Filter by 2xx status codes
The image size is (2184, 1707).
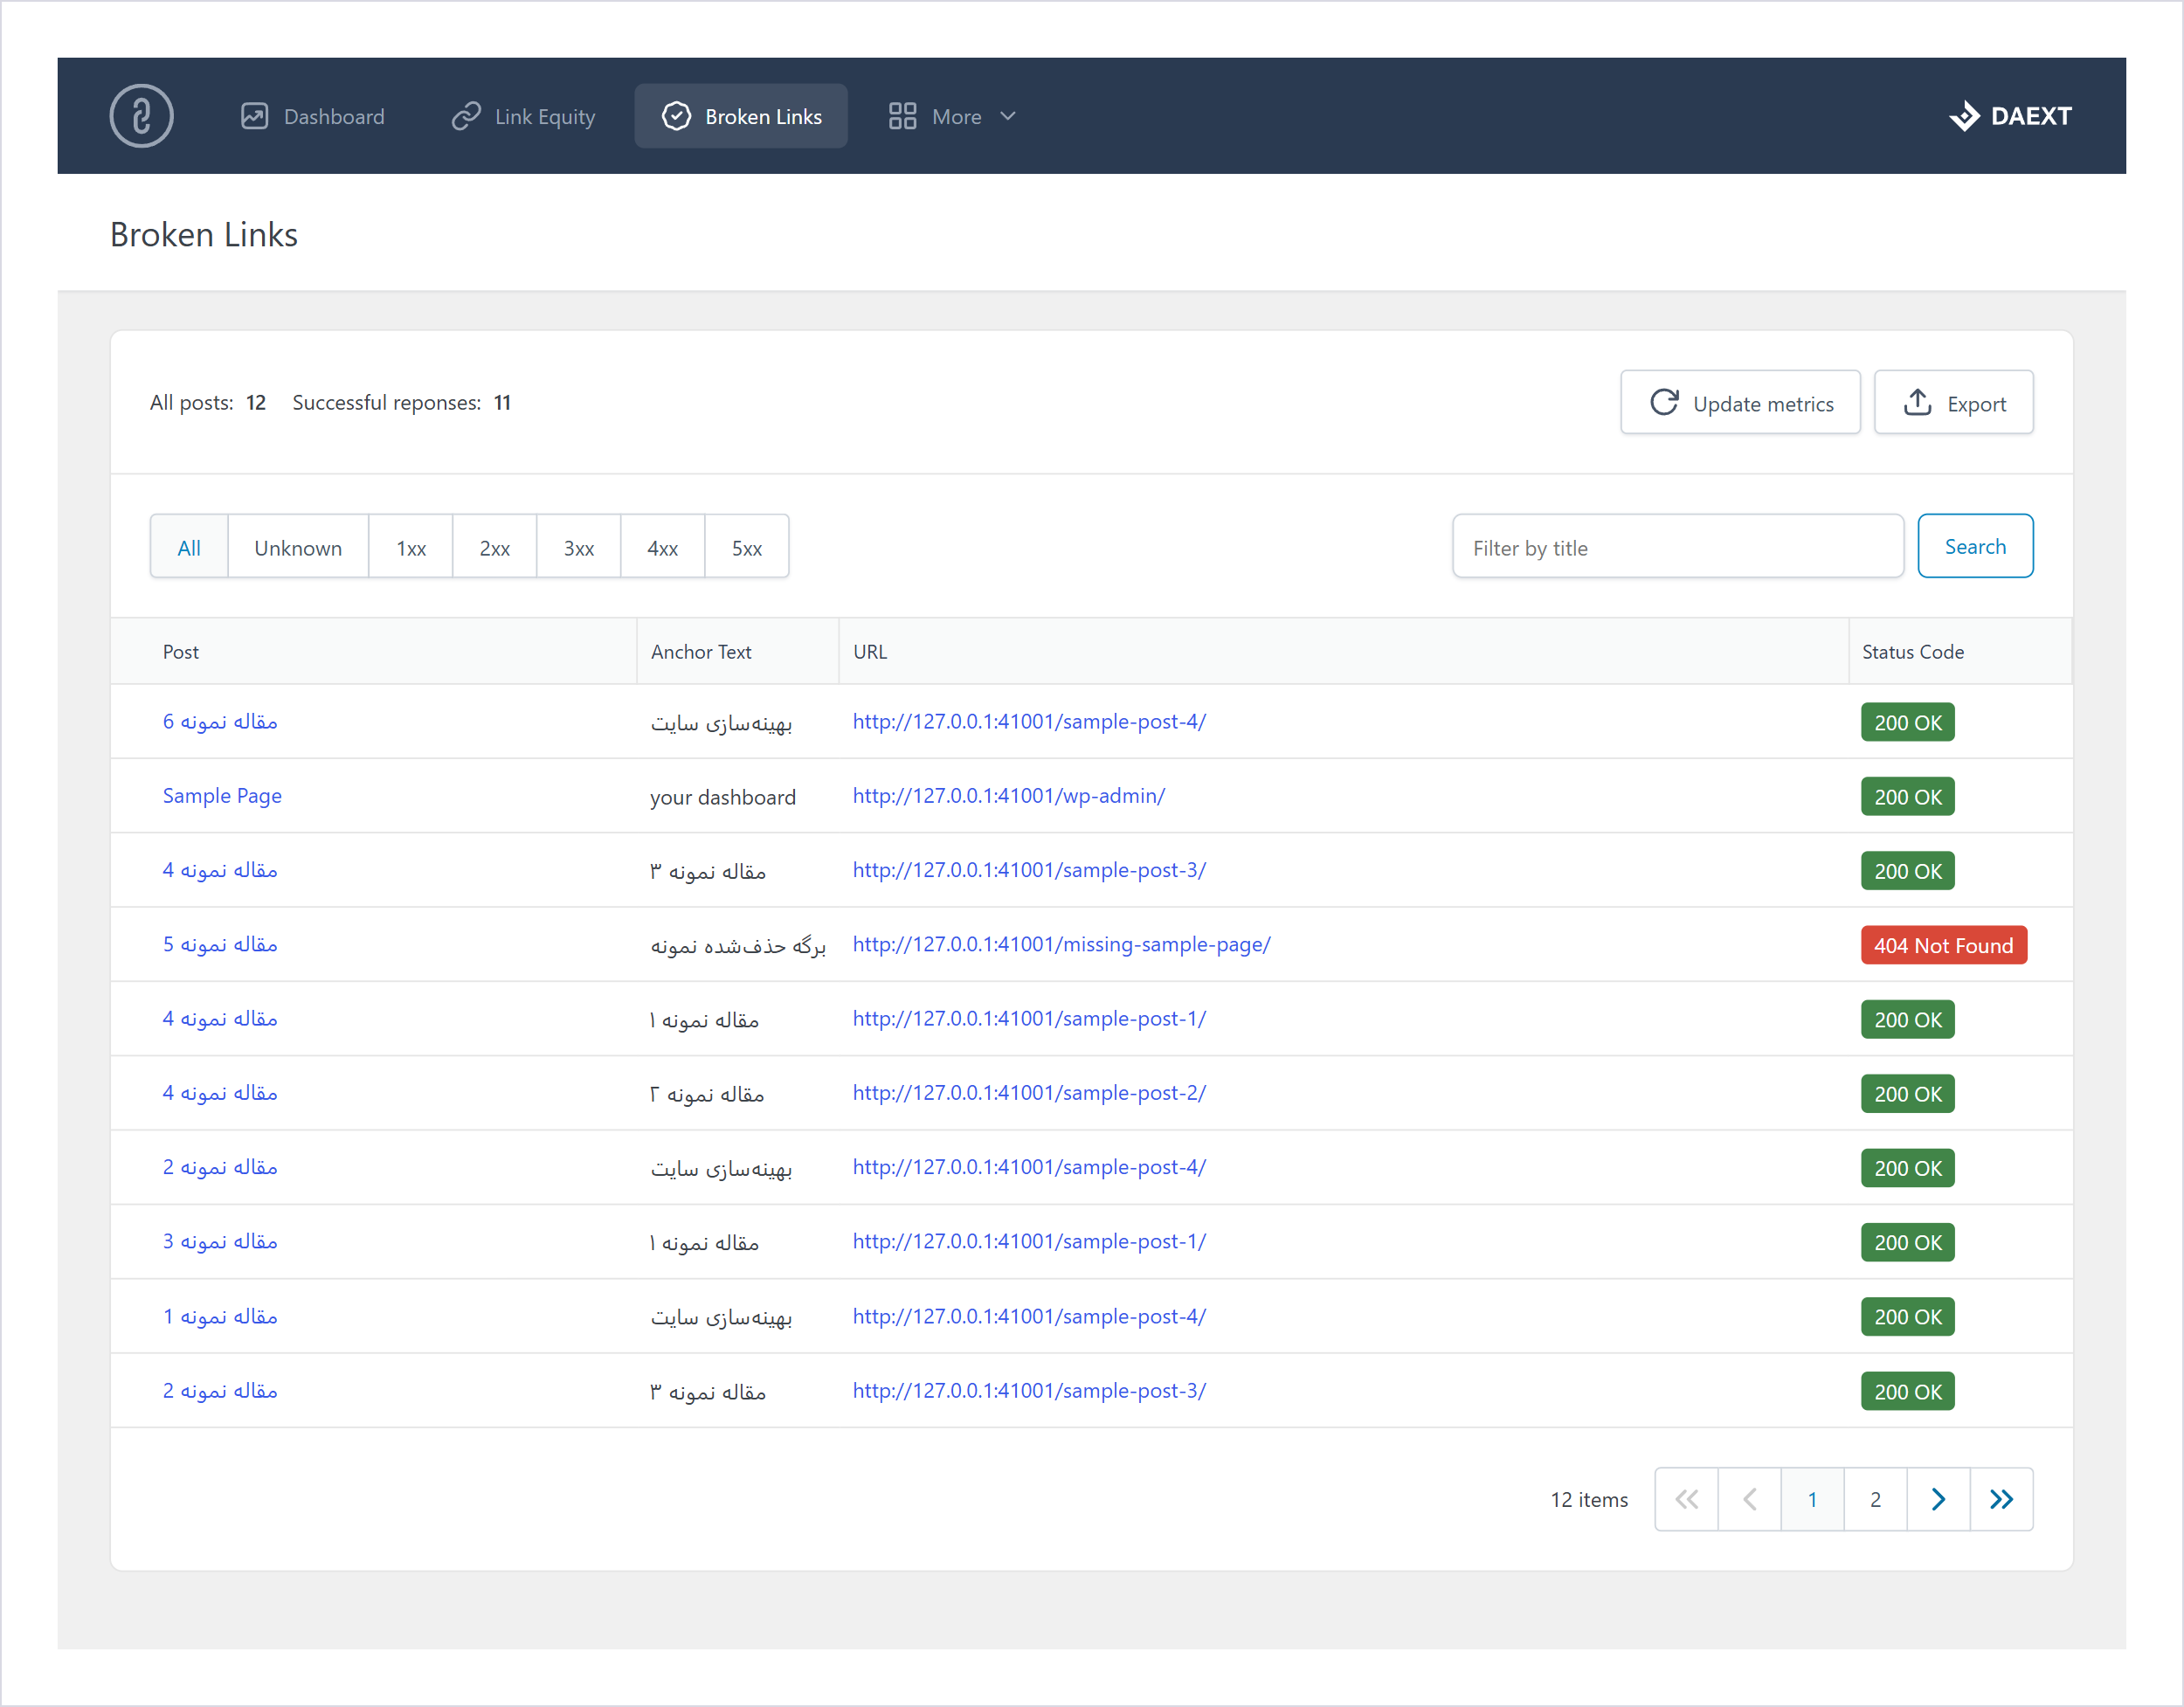[x=495, y=547]
